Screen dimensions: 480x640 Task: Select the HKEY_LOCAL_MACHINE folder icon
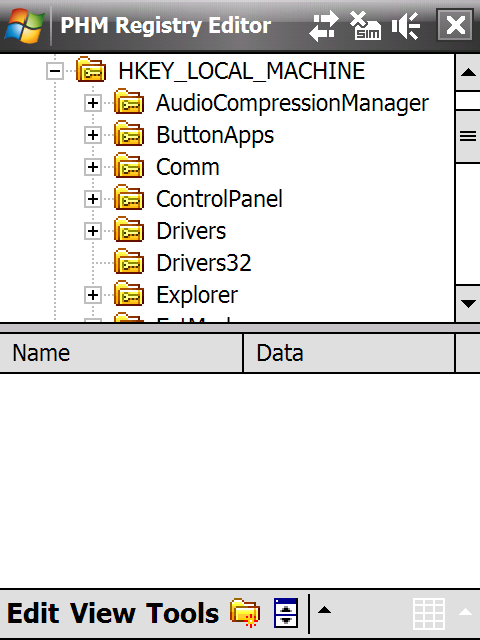click(x=91, y=69)
